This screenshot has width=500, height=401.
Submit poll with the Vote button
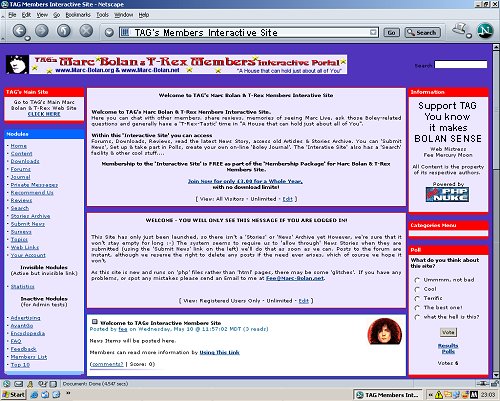click(448, 332)
